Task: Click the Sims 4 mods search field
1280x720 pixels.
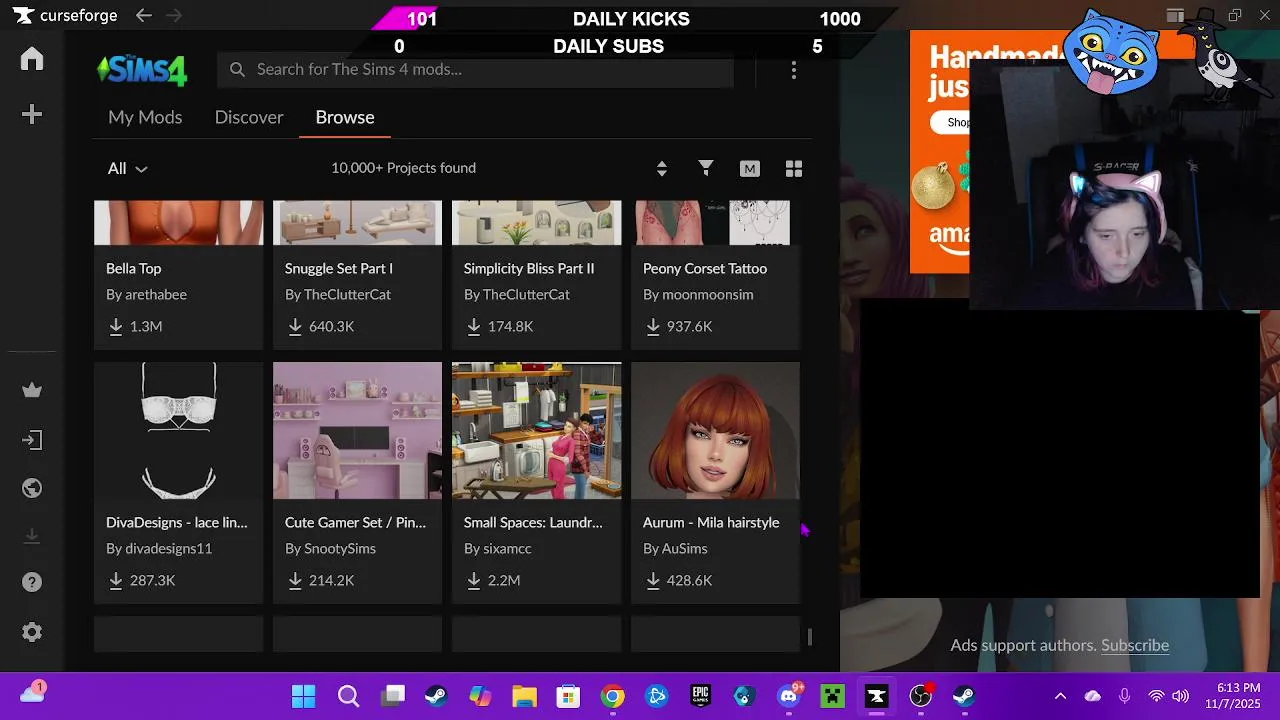Action: tap(475, 69)
